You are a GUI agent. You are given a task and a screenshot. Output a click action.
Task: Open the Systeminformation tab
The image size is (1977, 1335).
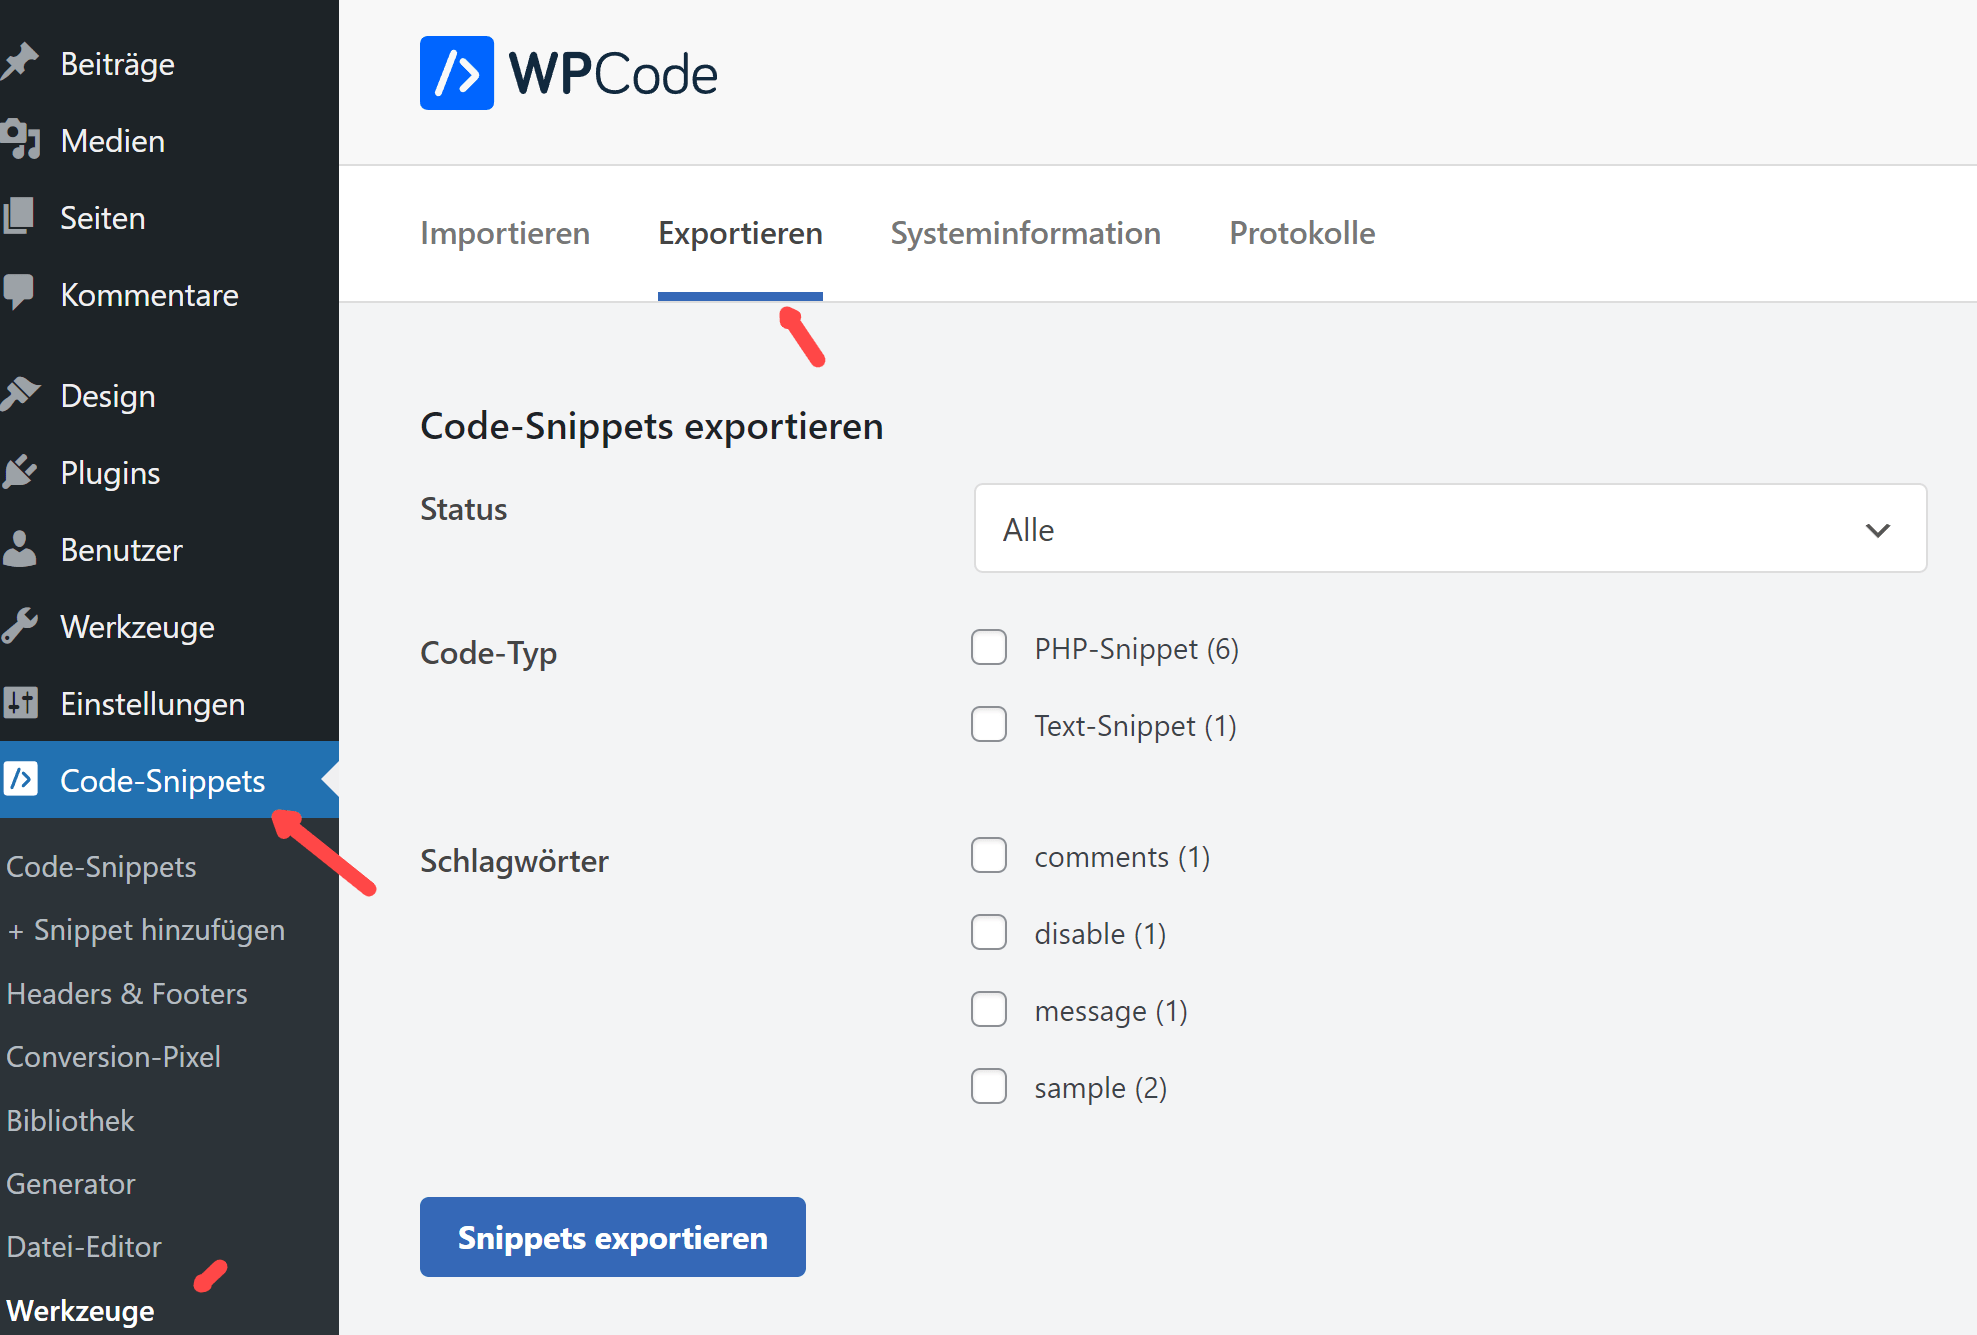click(1025, 233)
